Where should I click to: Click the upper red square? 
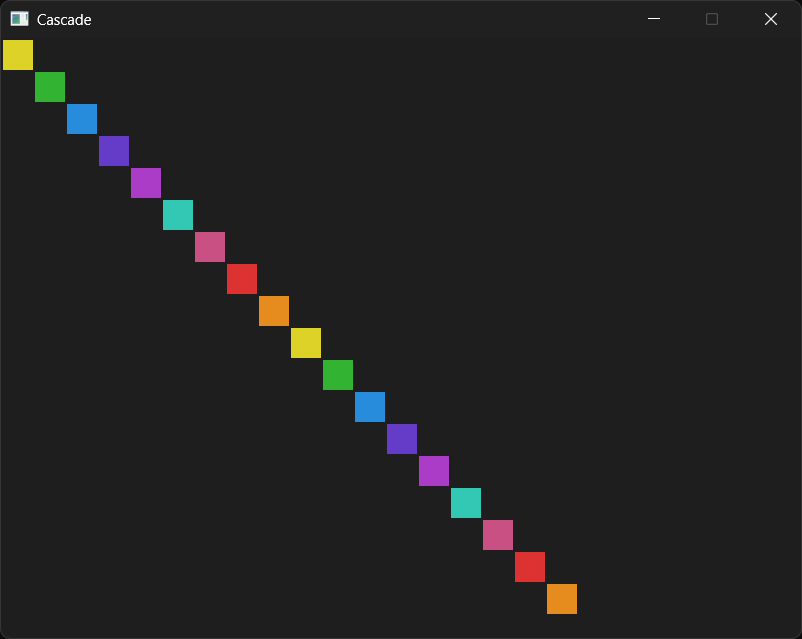242,279
